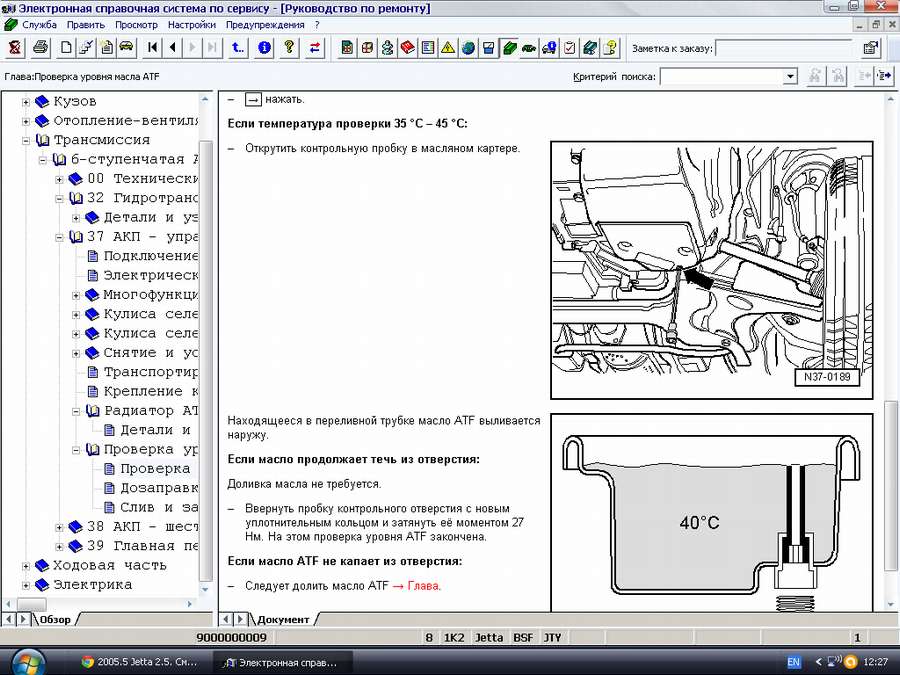Click the boxed parts package icon
Image resolution: width=900 pixels, height=675 pixels.
[367, 48]
